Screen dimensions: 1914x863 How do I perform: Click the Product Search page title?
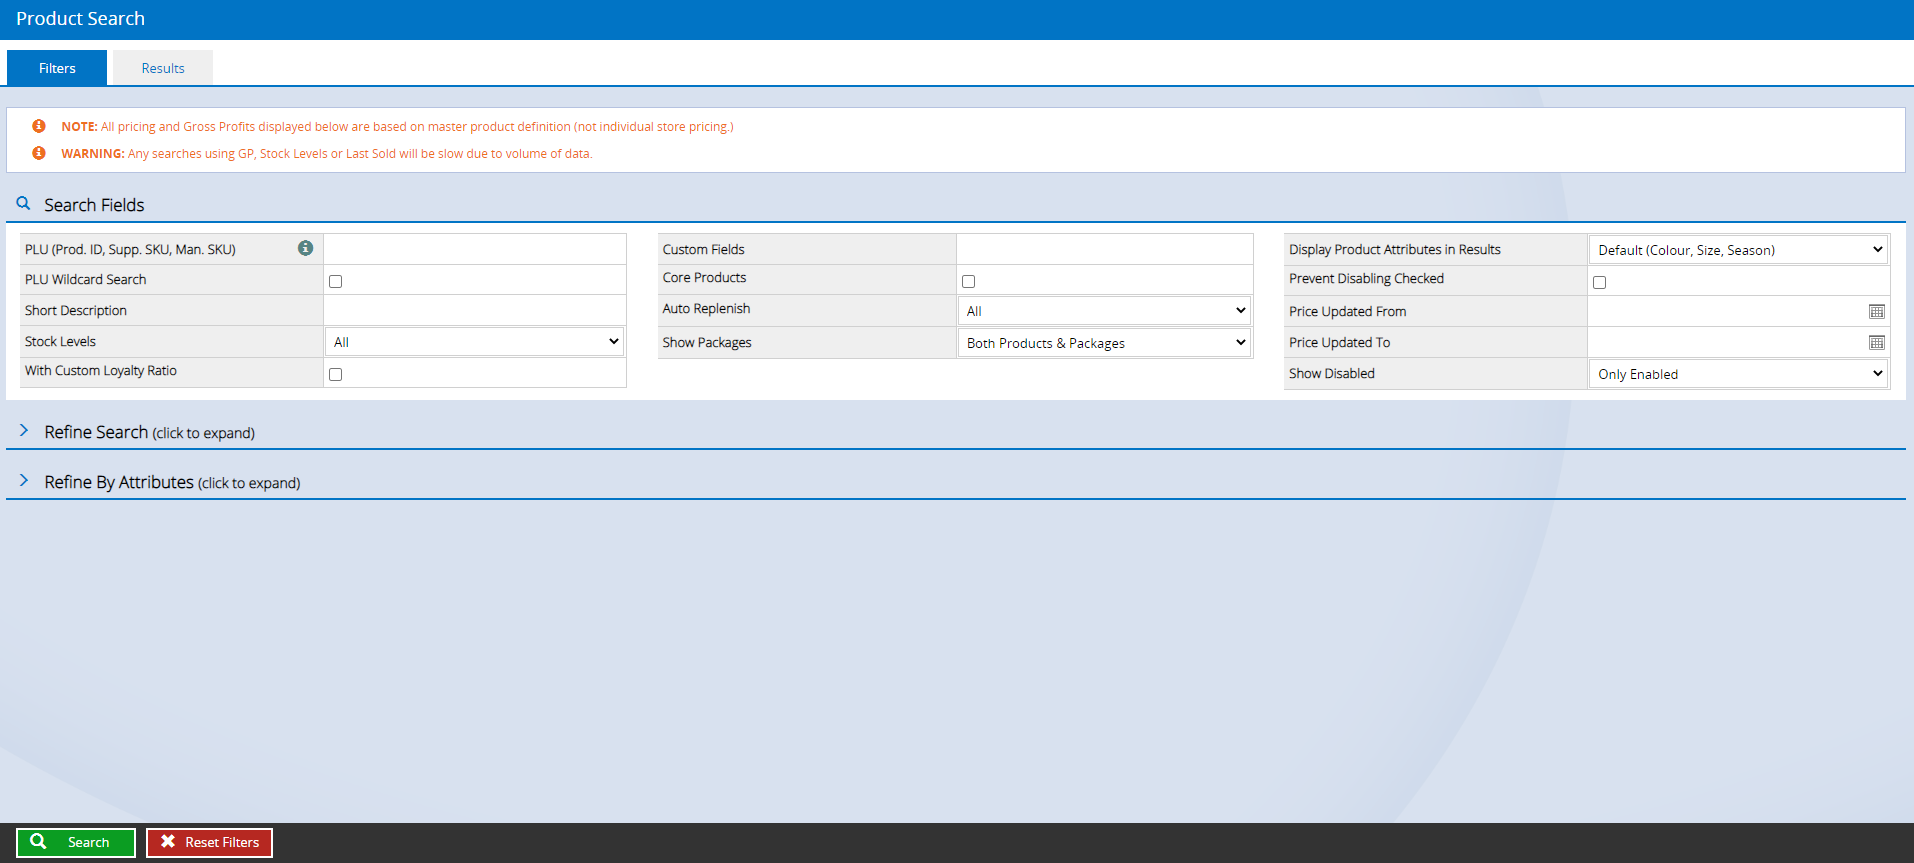tap(80, 19)
